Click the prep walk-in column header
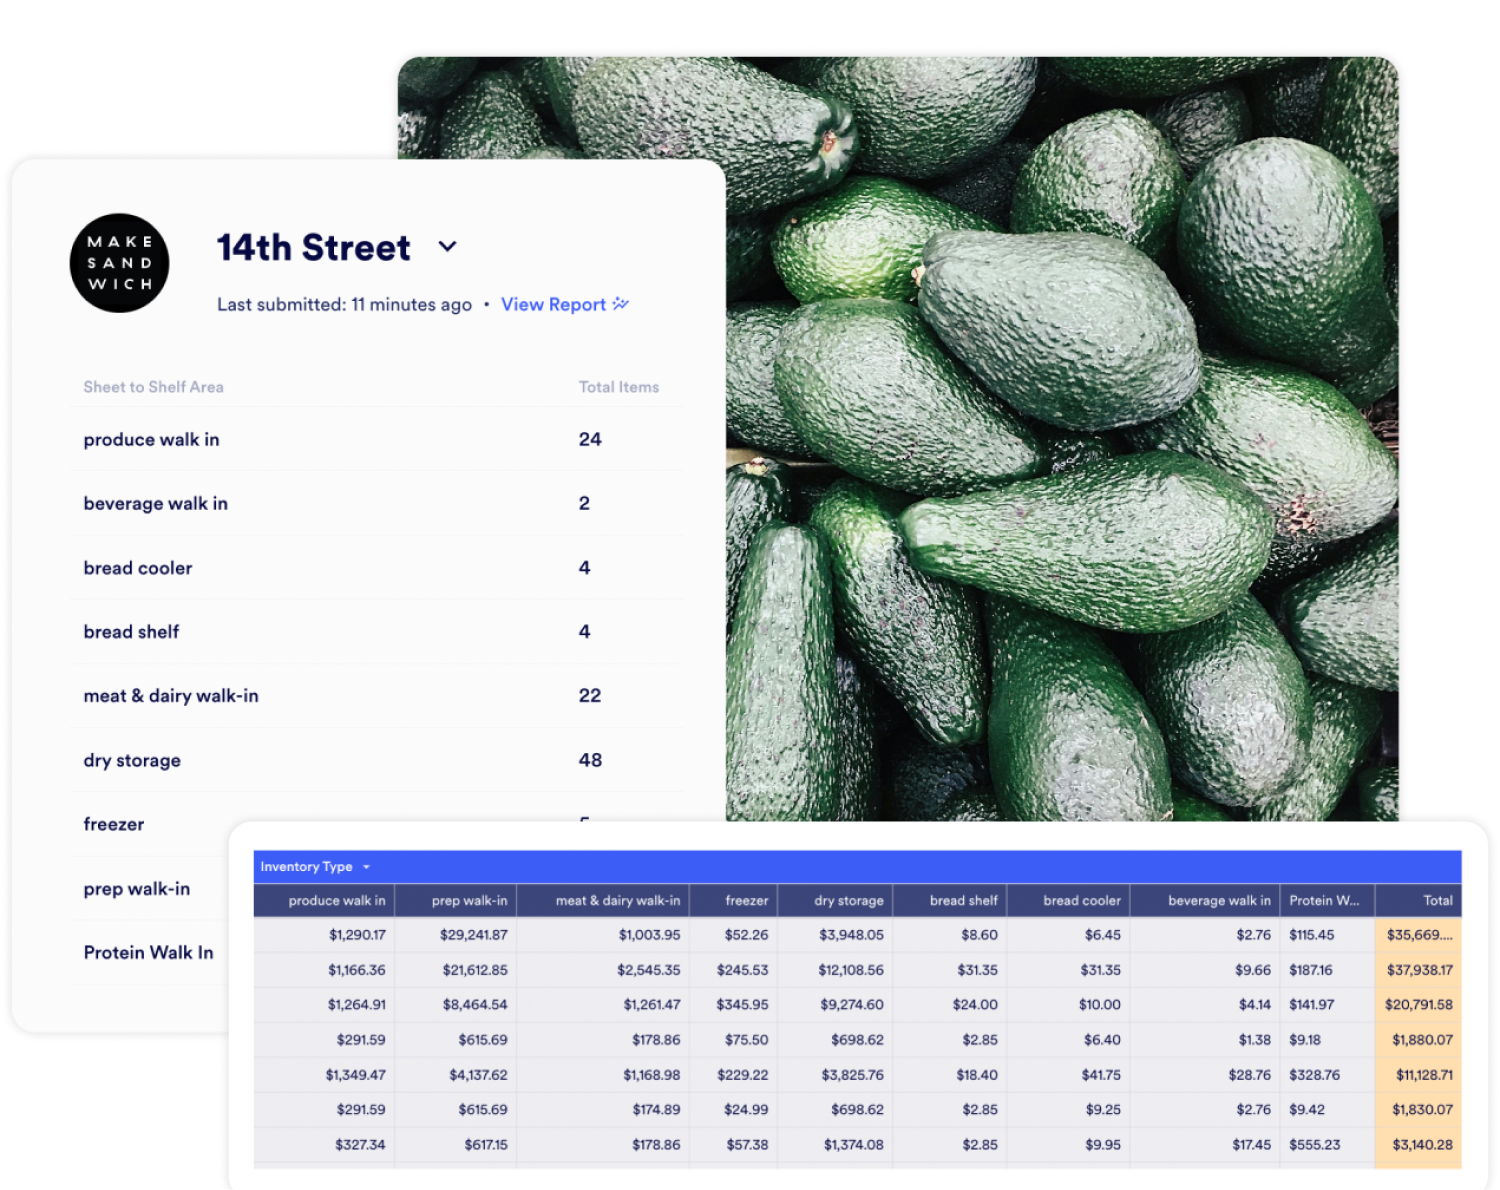Image resolution: width=1500 pixels, height=1190 pixels. pyautogui.click(x=469, y=901)
